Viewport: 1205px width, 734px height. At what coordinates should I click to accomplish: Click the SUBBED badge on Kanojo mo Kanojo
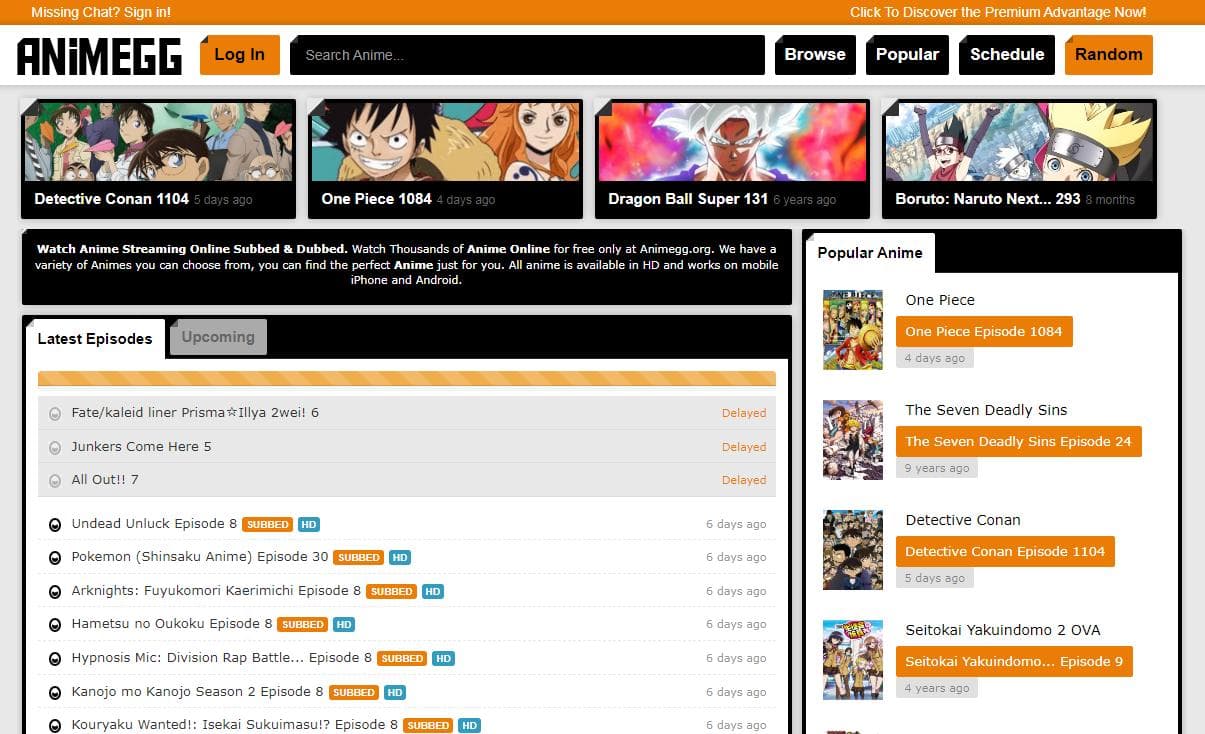tap(354, 692)
